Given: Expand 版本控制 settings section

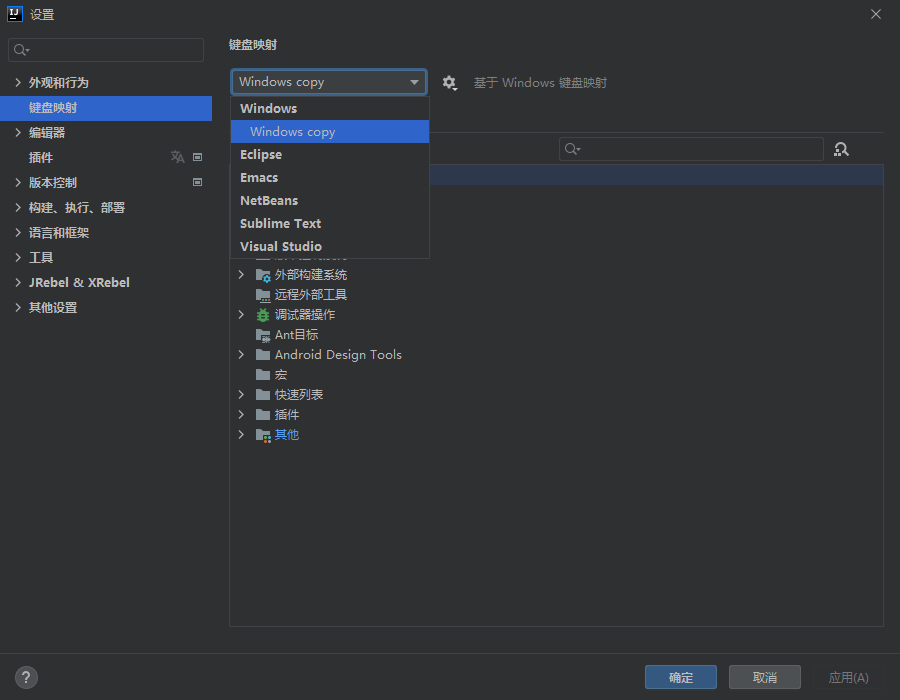Looking at the screenshot, I should [18, 182].
